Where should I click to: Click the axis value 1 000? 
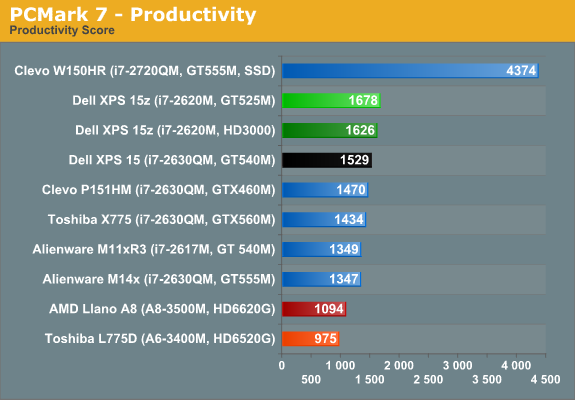[x=340, y=366]
